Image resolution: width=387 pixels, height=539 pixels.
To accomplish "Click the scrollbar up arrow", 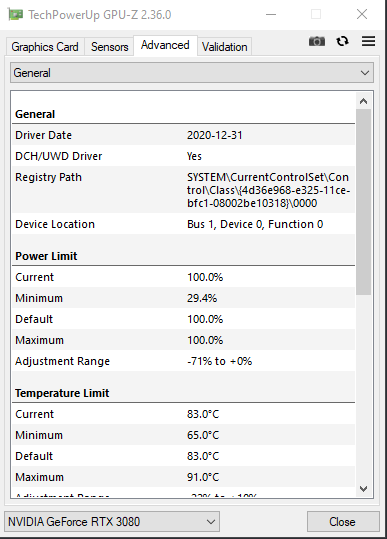I will [363, 101].
